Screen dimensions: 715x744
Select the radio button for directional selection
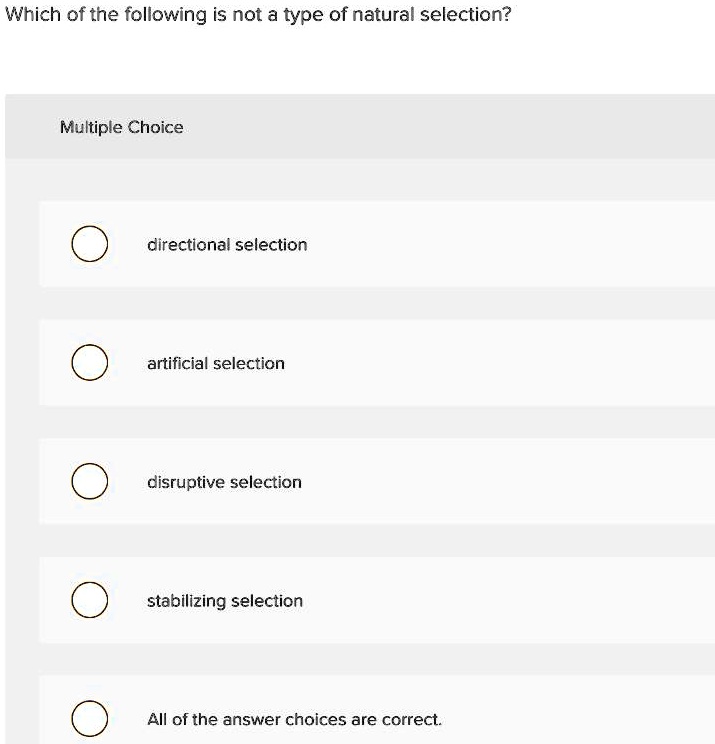coord(89,245)
